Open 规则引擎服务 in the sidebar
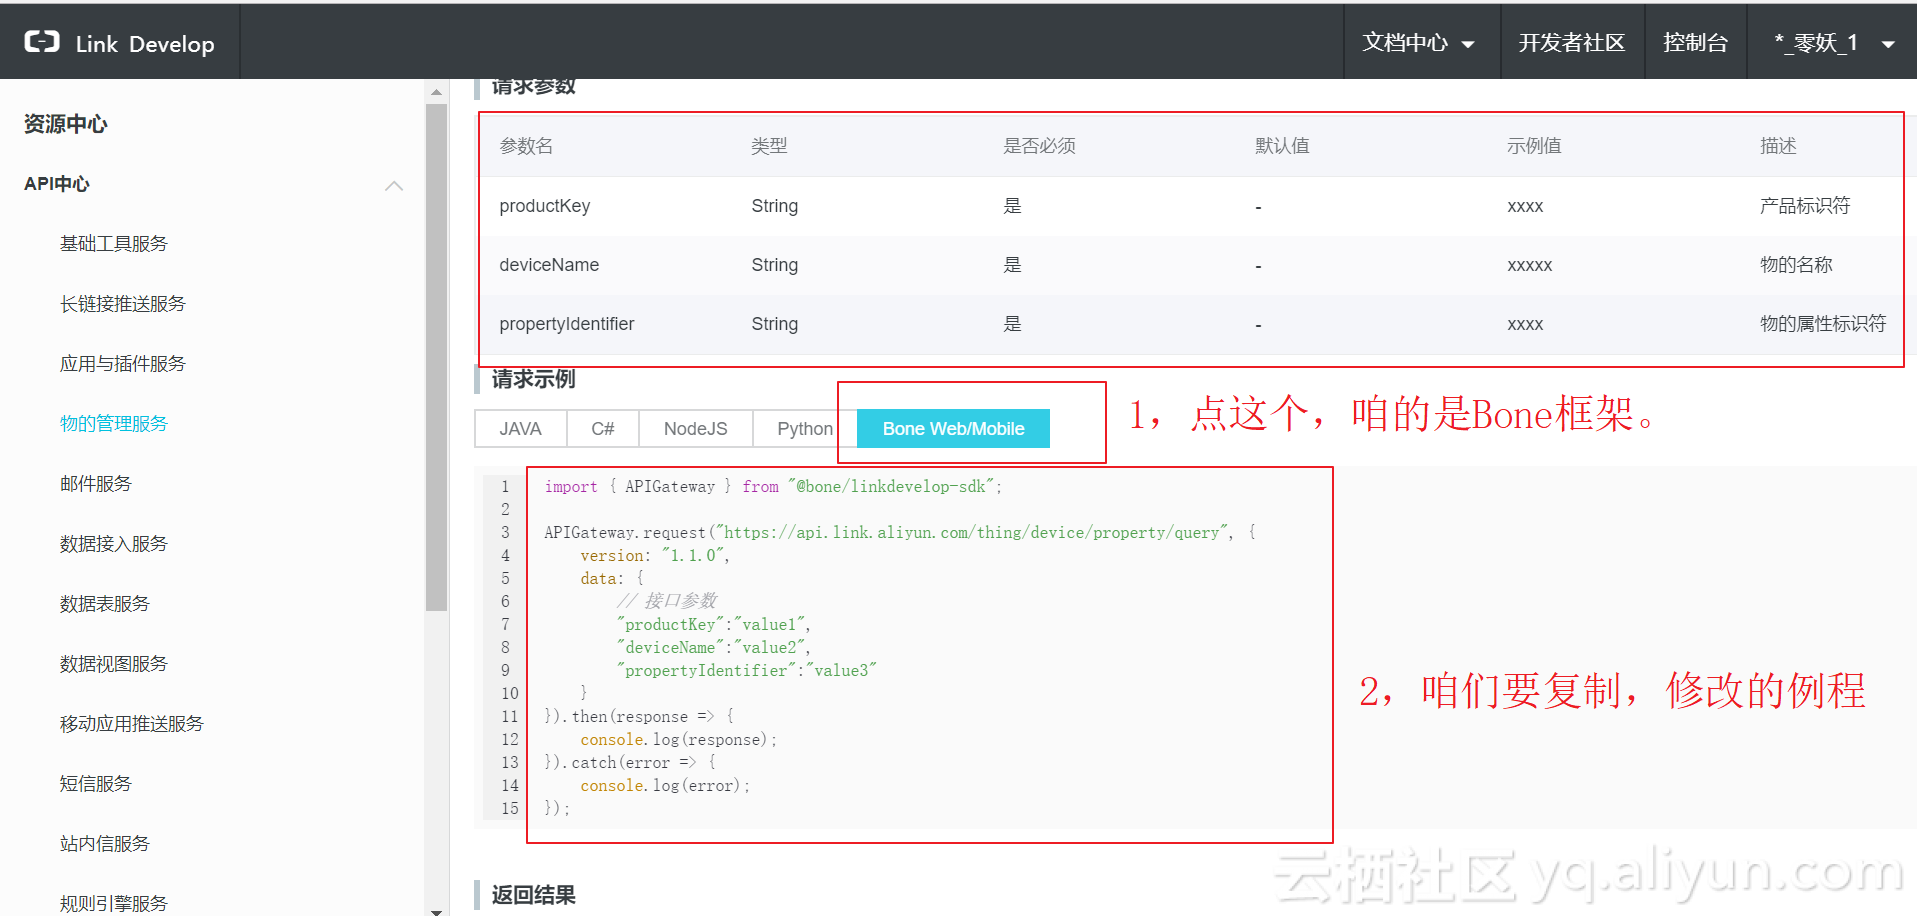1917x916 pixels. click(x=114, y=904)
